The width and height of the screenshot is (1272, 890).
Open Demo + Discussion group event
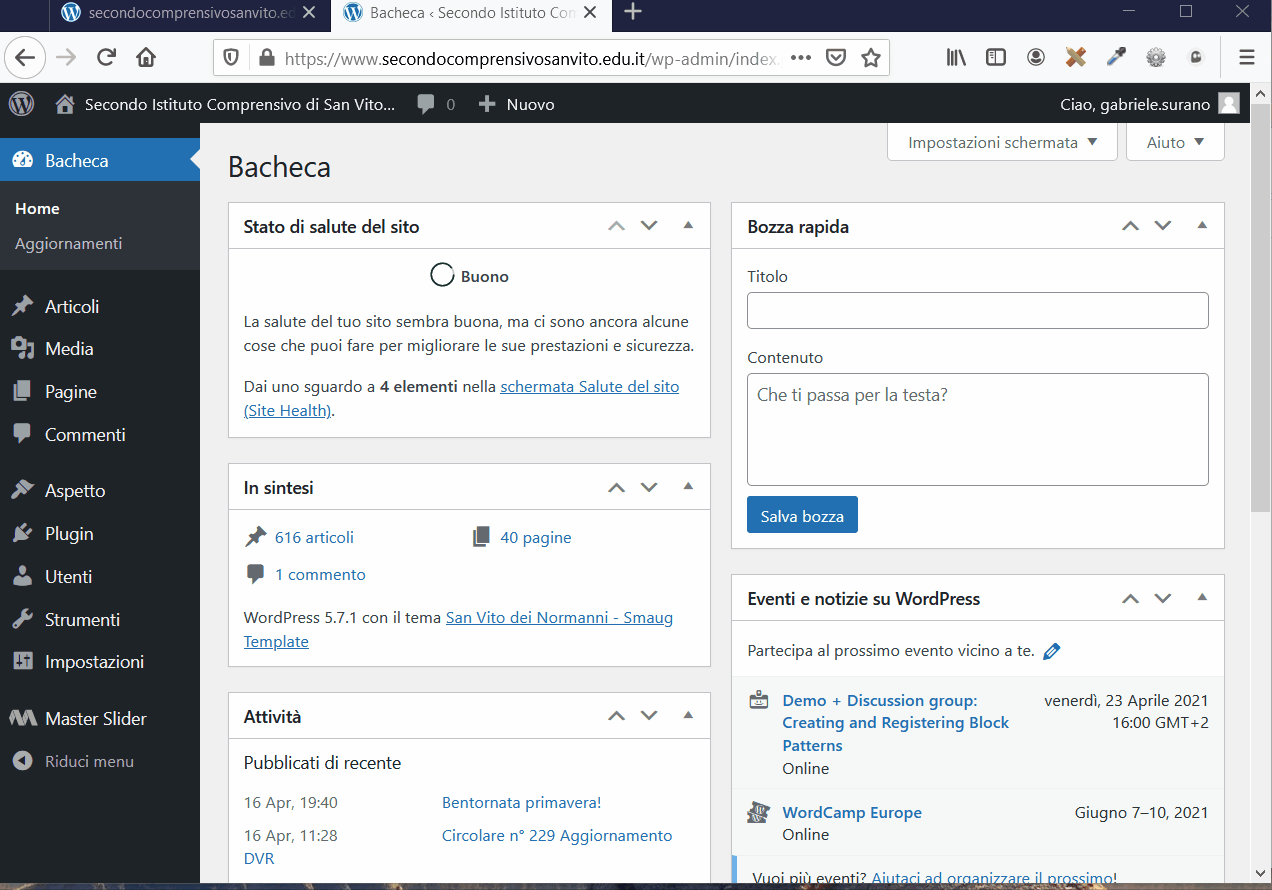[x=896, y=723]
